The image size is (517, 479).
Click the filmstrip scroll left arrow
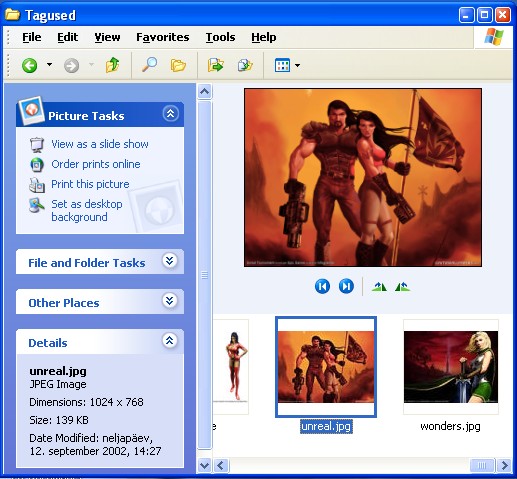[x=221, y=465]
